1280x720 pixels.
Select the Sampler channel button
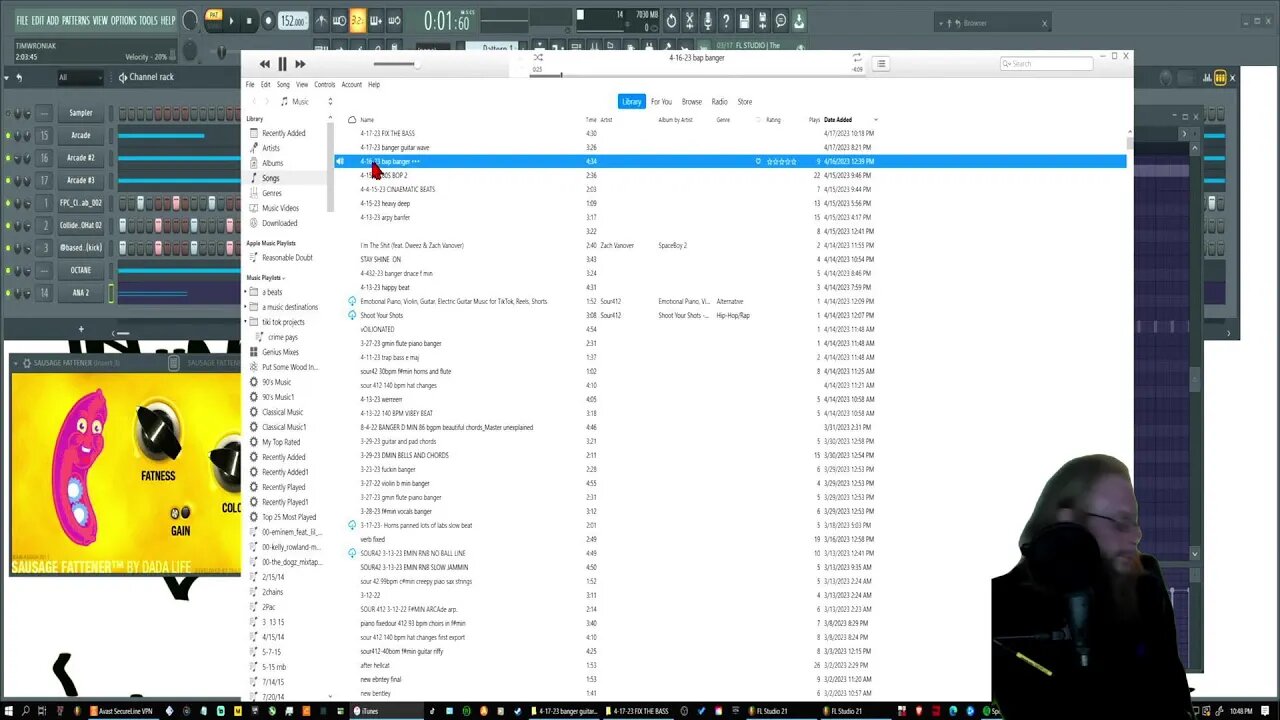(81, 113)
